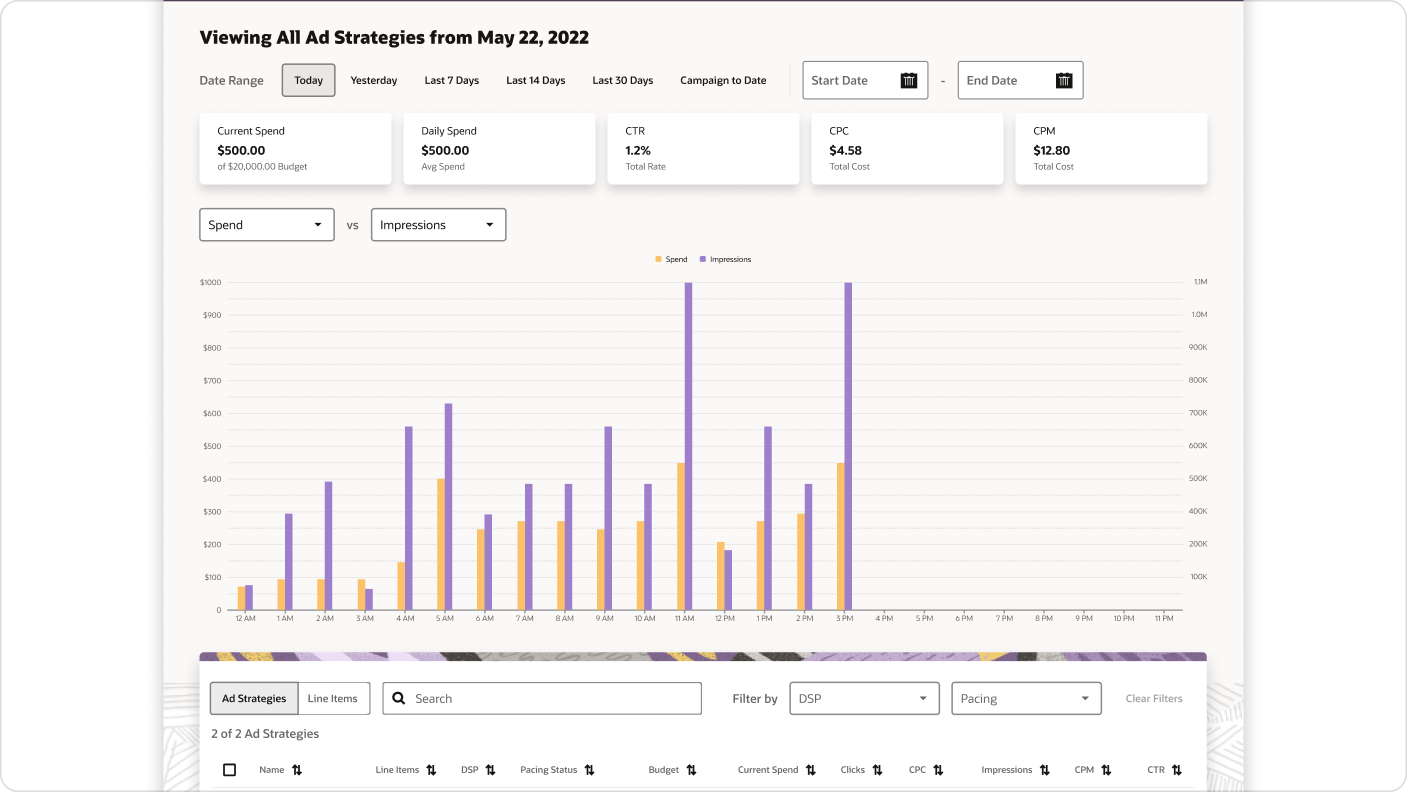
Task: Switch to Ad Strategies tab
Action: (x=254, y=698)
